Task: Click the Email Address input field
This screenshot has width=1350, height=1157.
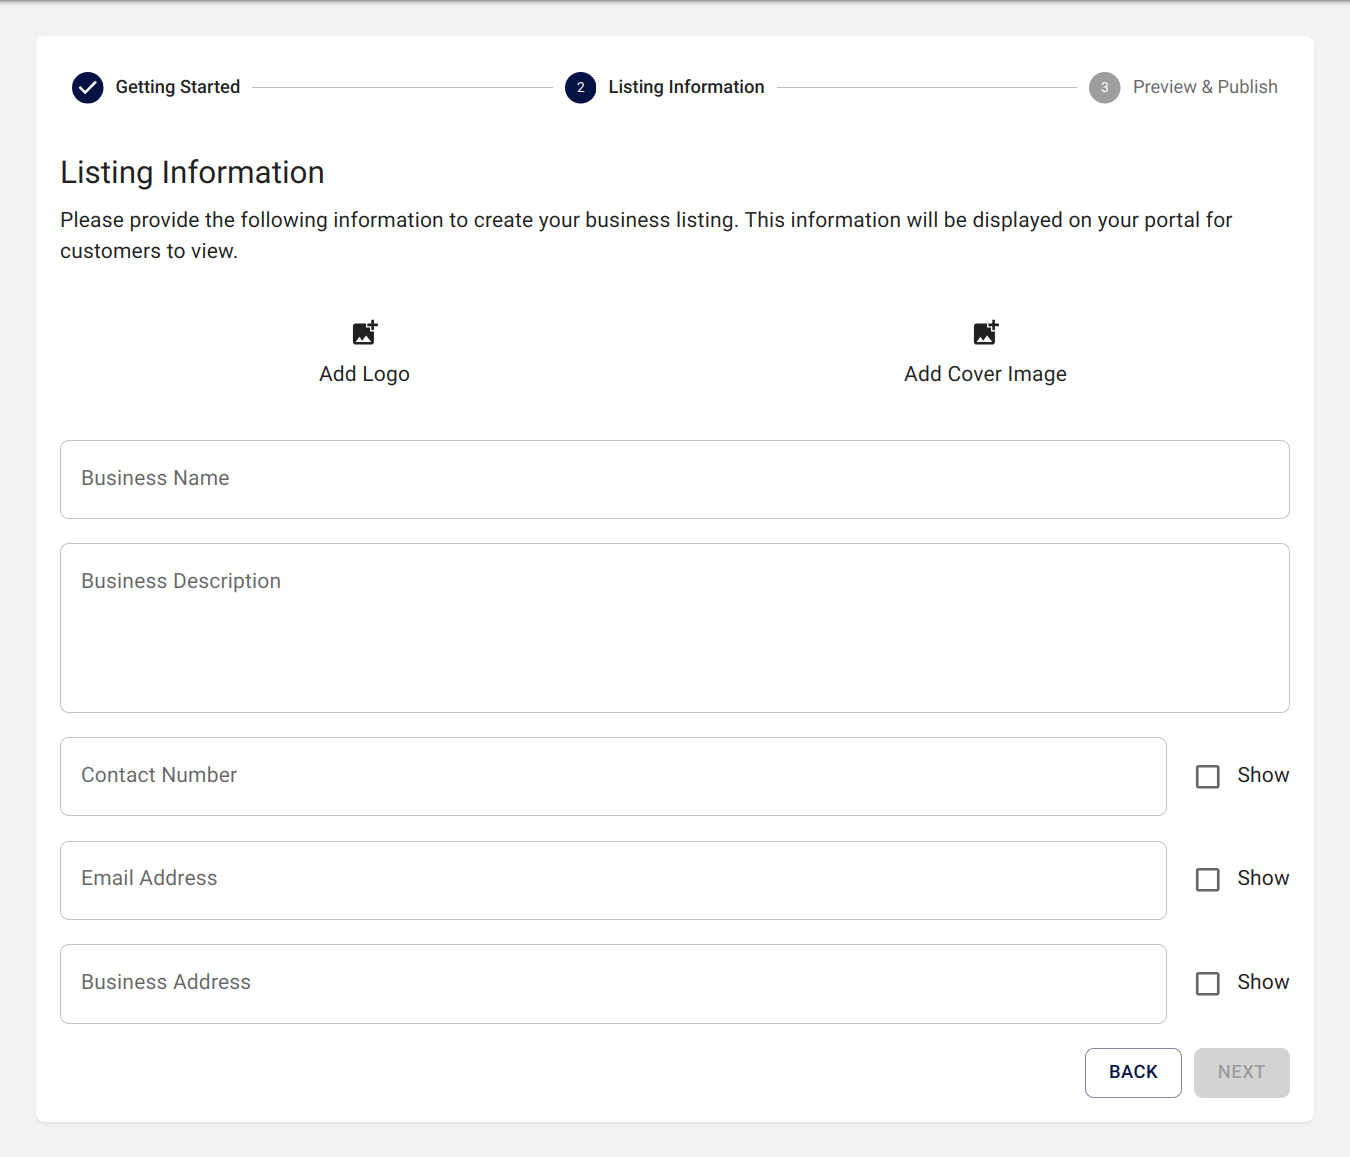Action: tap(613, 880)
